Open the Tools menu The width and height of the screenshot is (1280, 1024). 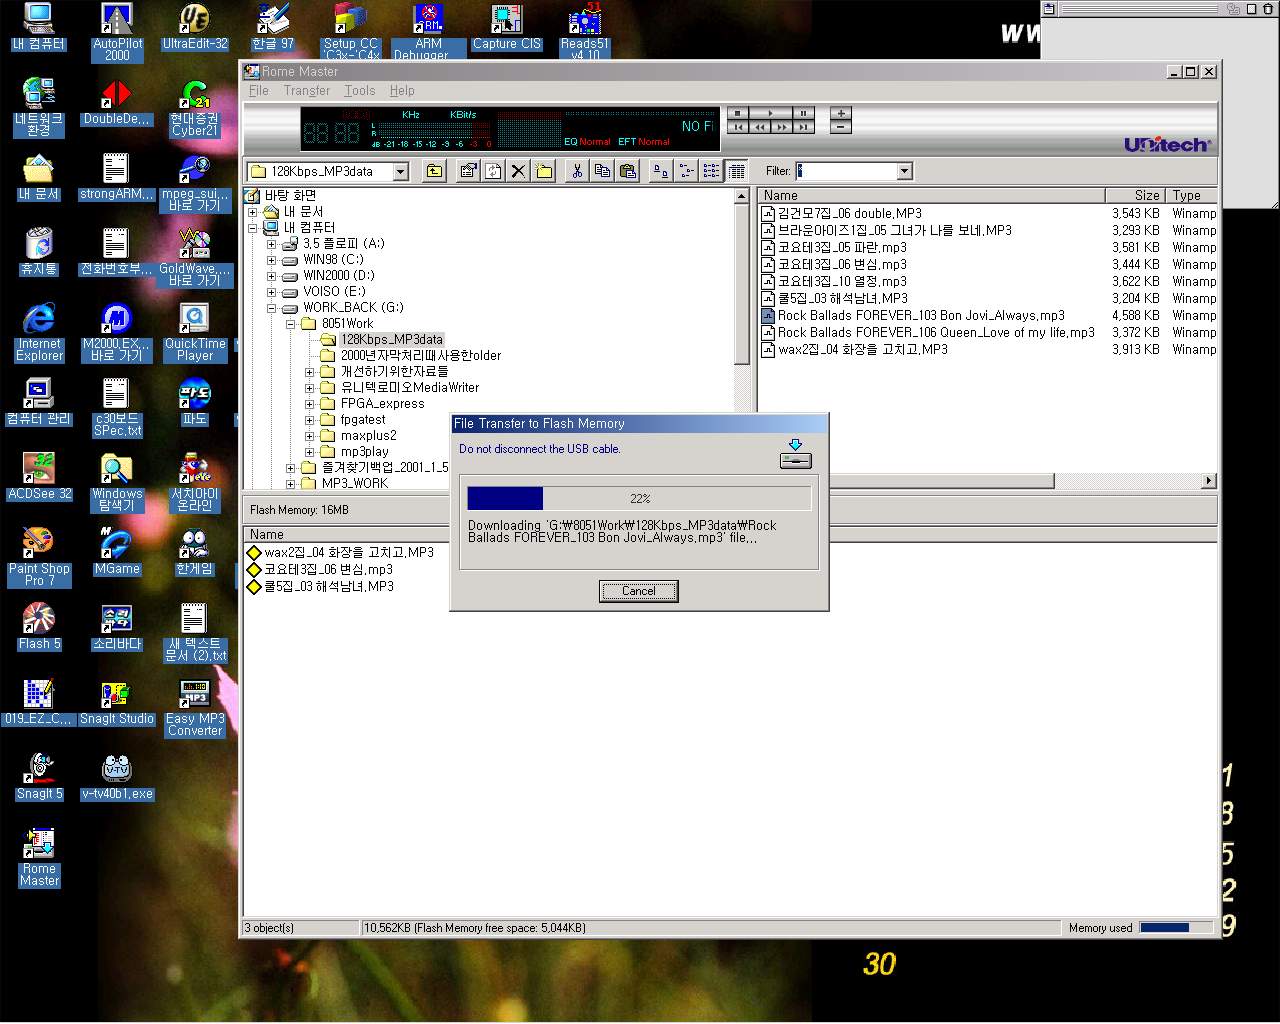tap(359, 91)
